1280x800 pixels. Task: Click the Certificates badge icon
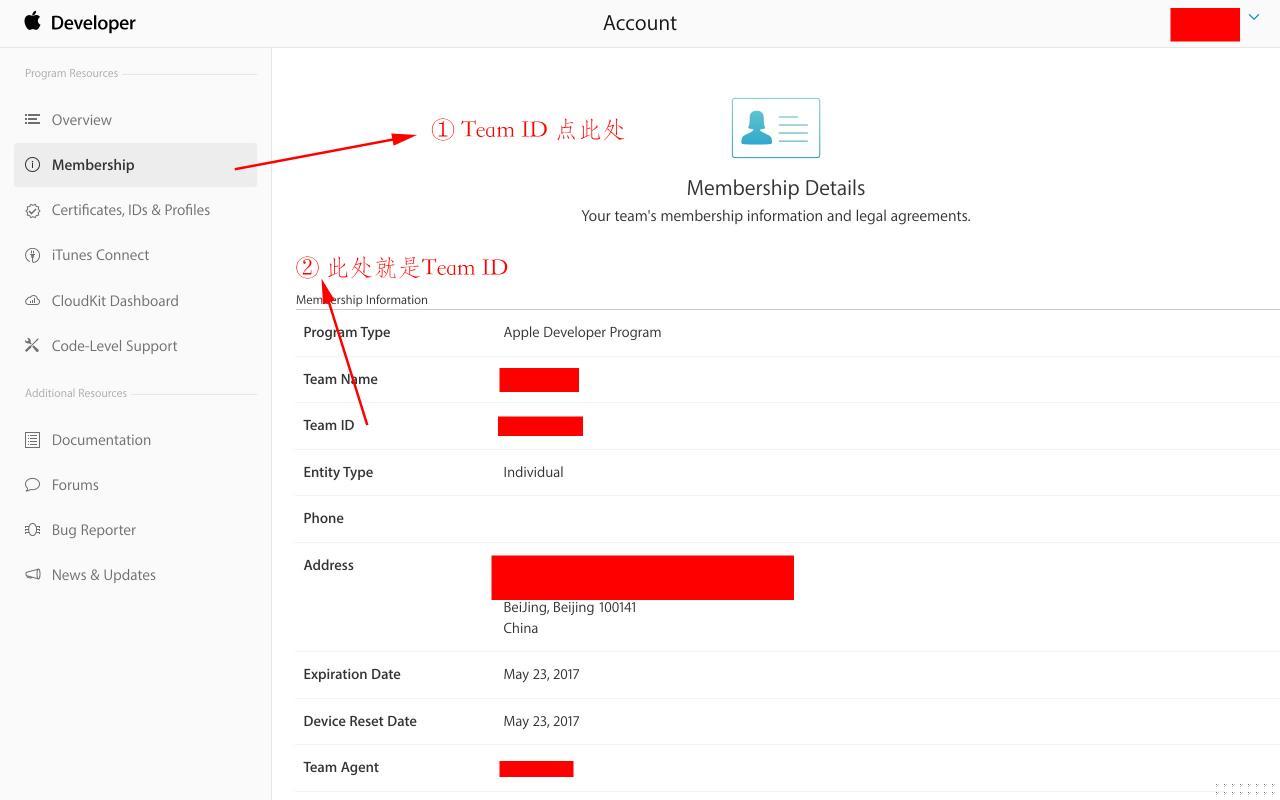(33, 210)
